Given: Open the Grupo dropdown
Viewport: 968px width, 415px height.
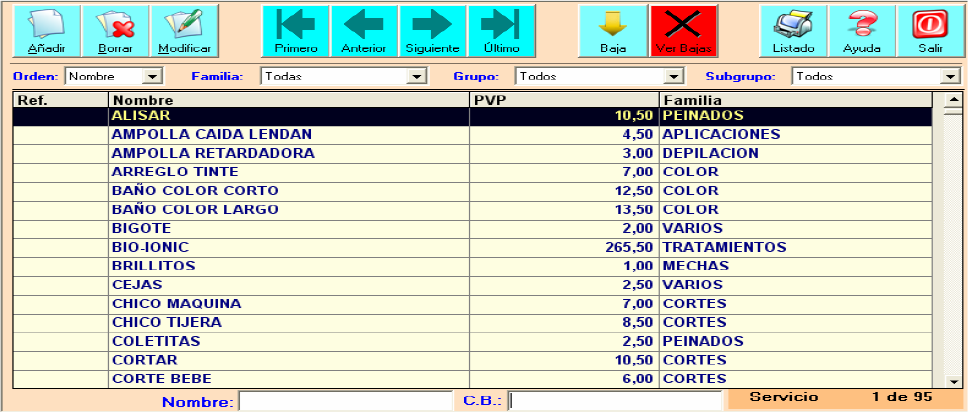Looking at the screenshot, I should point(674,77).
